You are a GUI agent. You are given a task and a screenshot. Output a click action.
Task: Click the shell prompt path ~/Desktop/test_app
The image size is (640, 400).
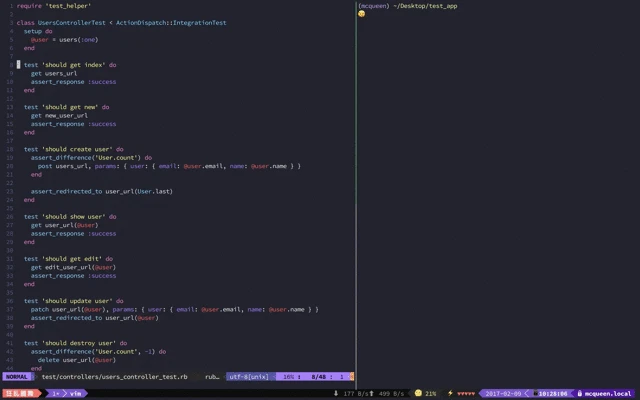[x=425, y=6]
